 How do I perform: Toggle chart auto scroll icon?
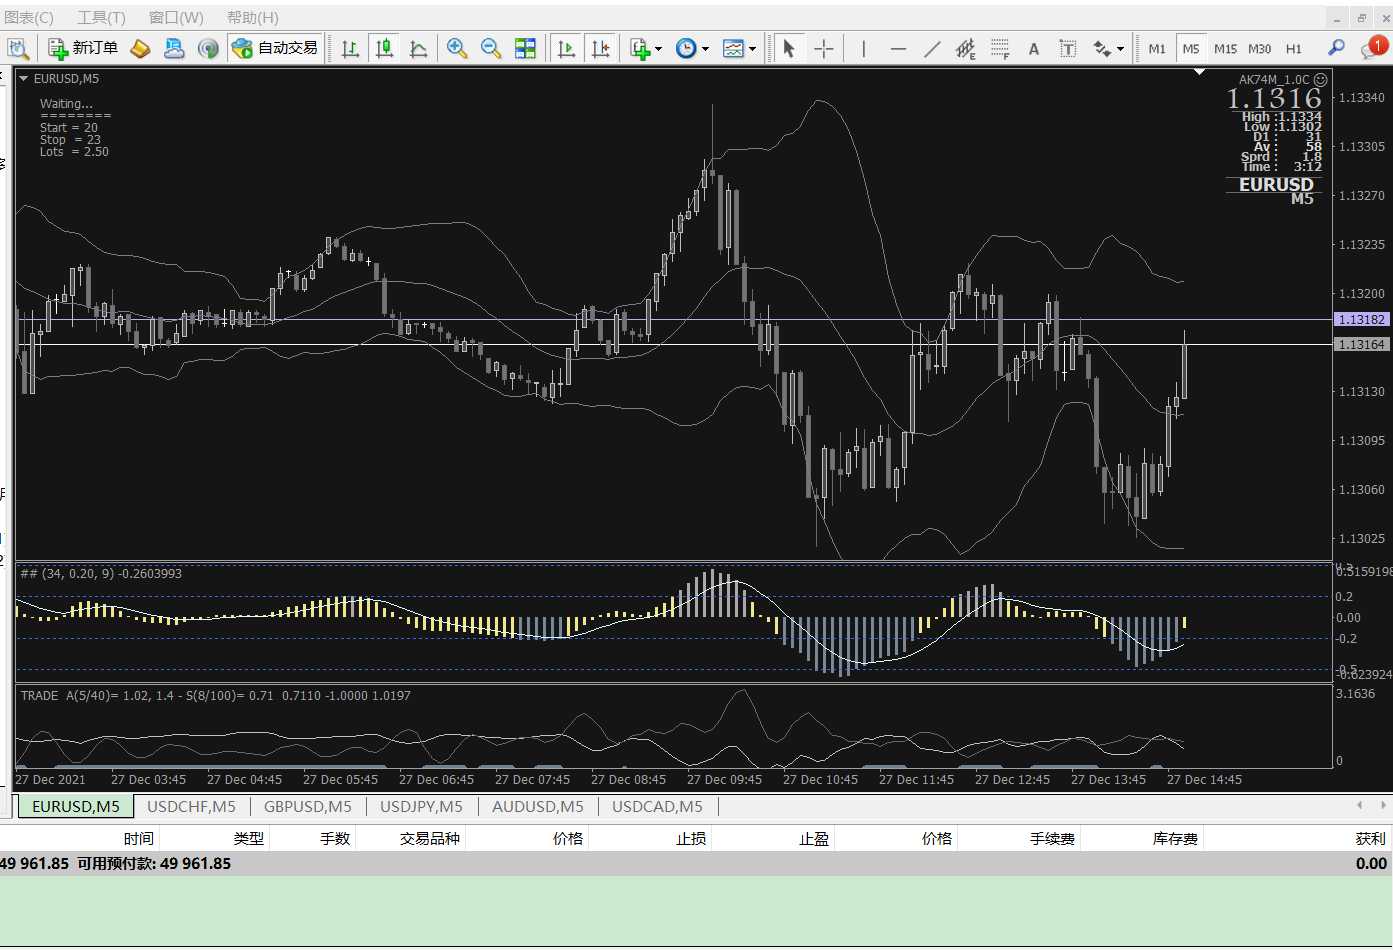tap(567, 48)
